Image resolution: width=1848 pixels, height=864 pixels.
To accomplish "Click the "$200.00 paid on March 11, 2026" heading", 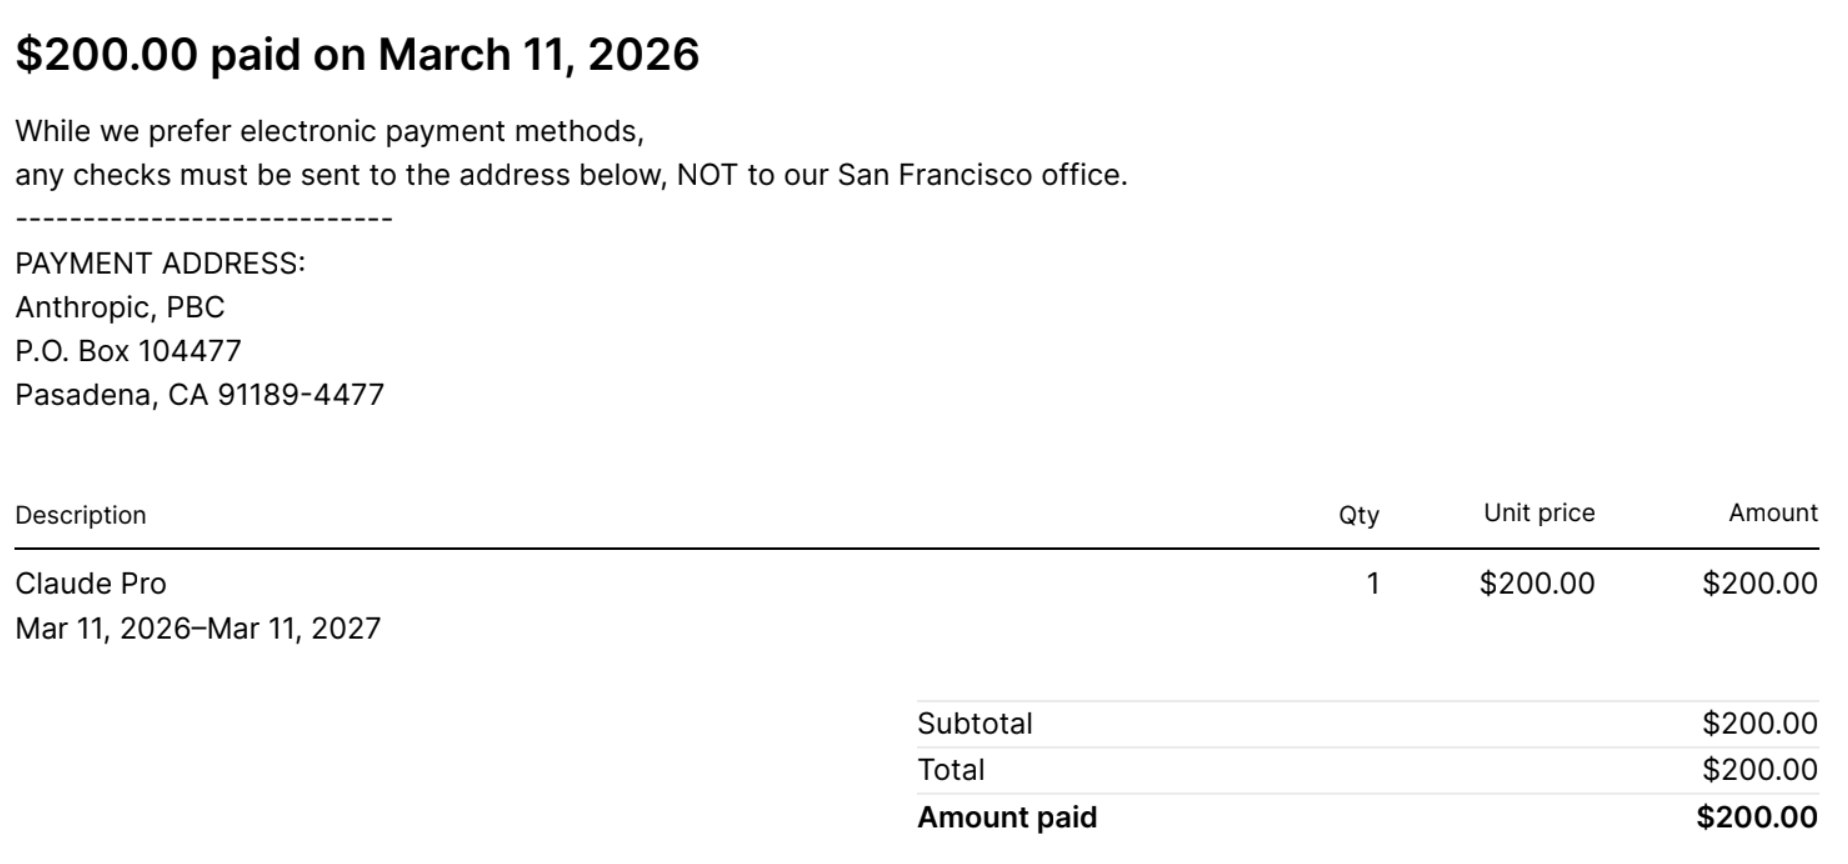I will [357, 54].
